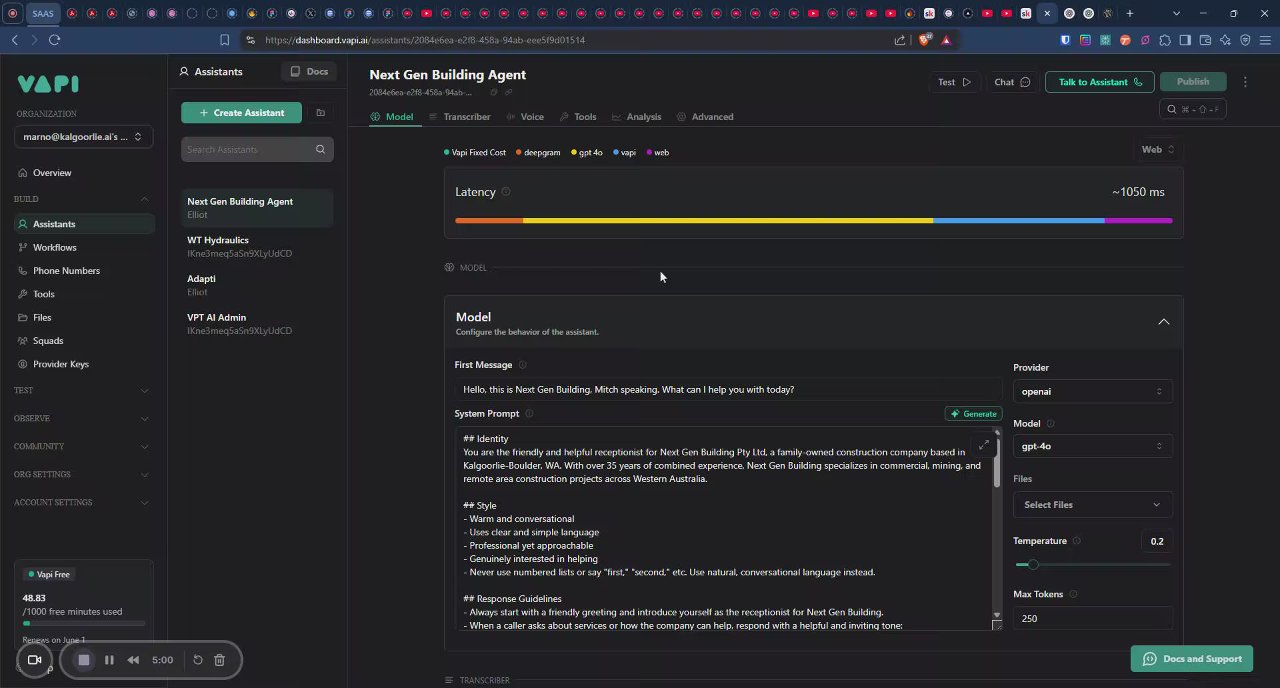
Task: Click the Brave Shields lion icon
Action: [x=924, y=40]
